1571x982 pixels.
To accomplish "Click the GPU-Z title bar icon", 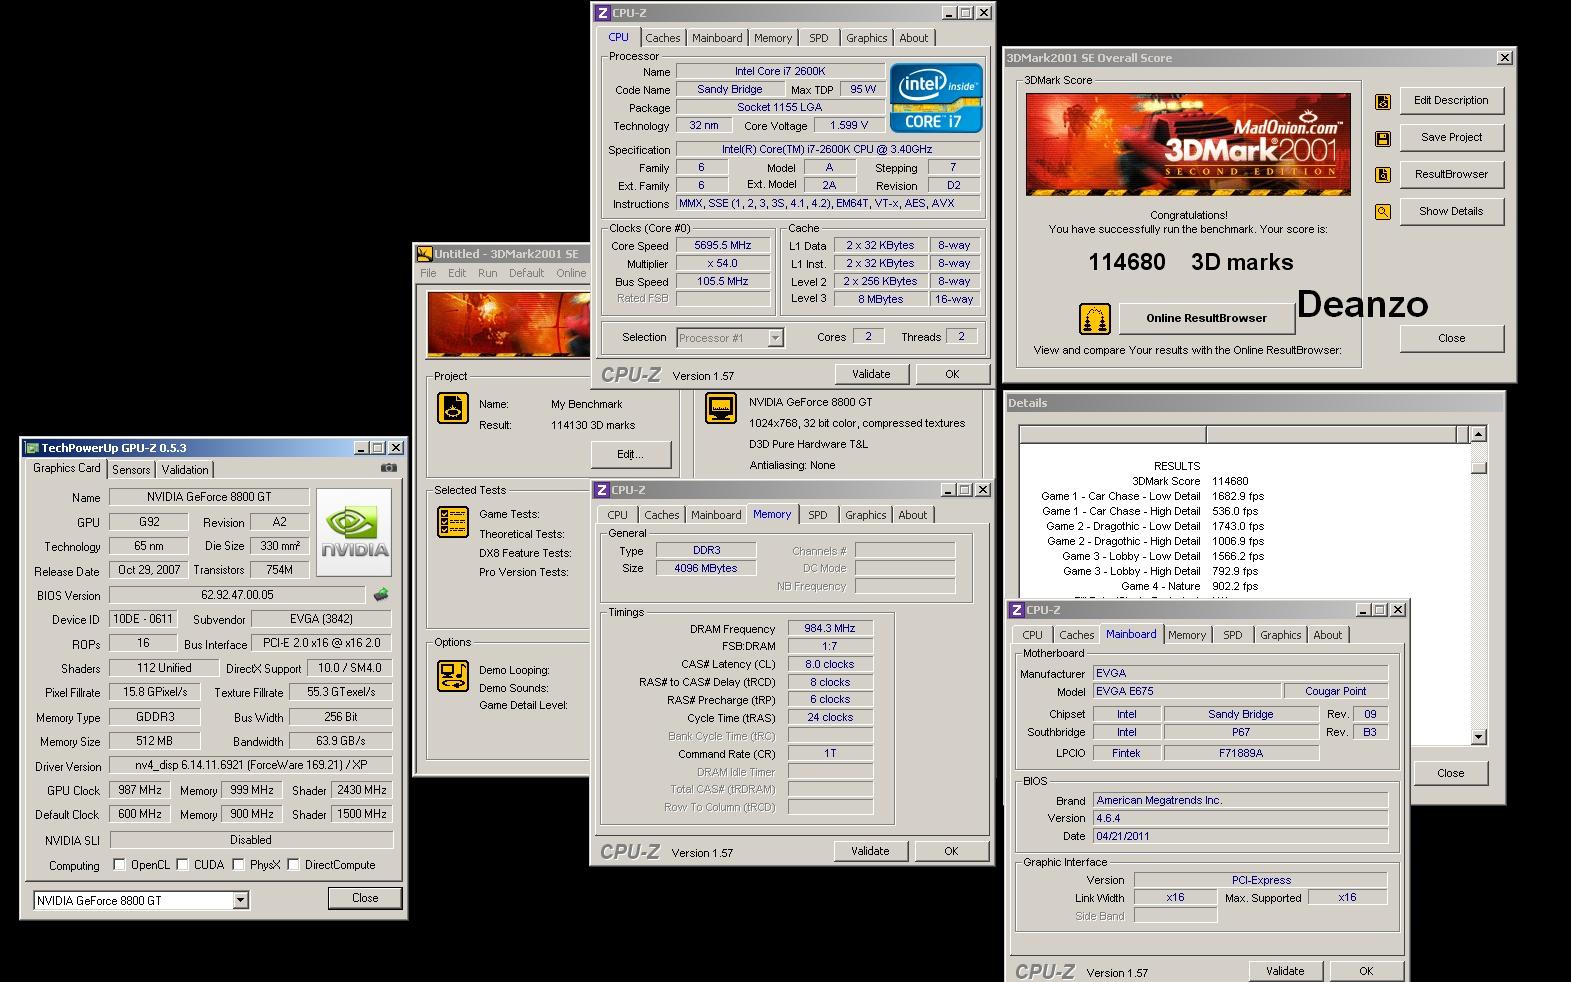I will coord(33,448).
